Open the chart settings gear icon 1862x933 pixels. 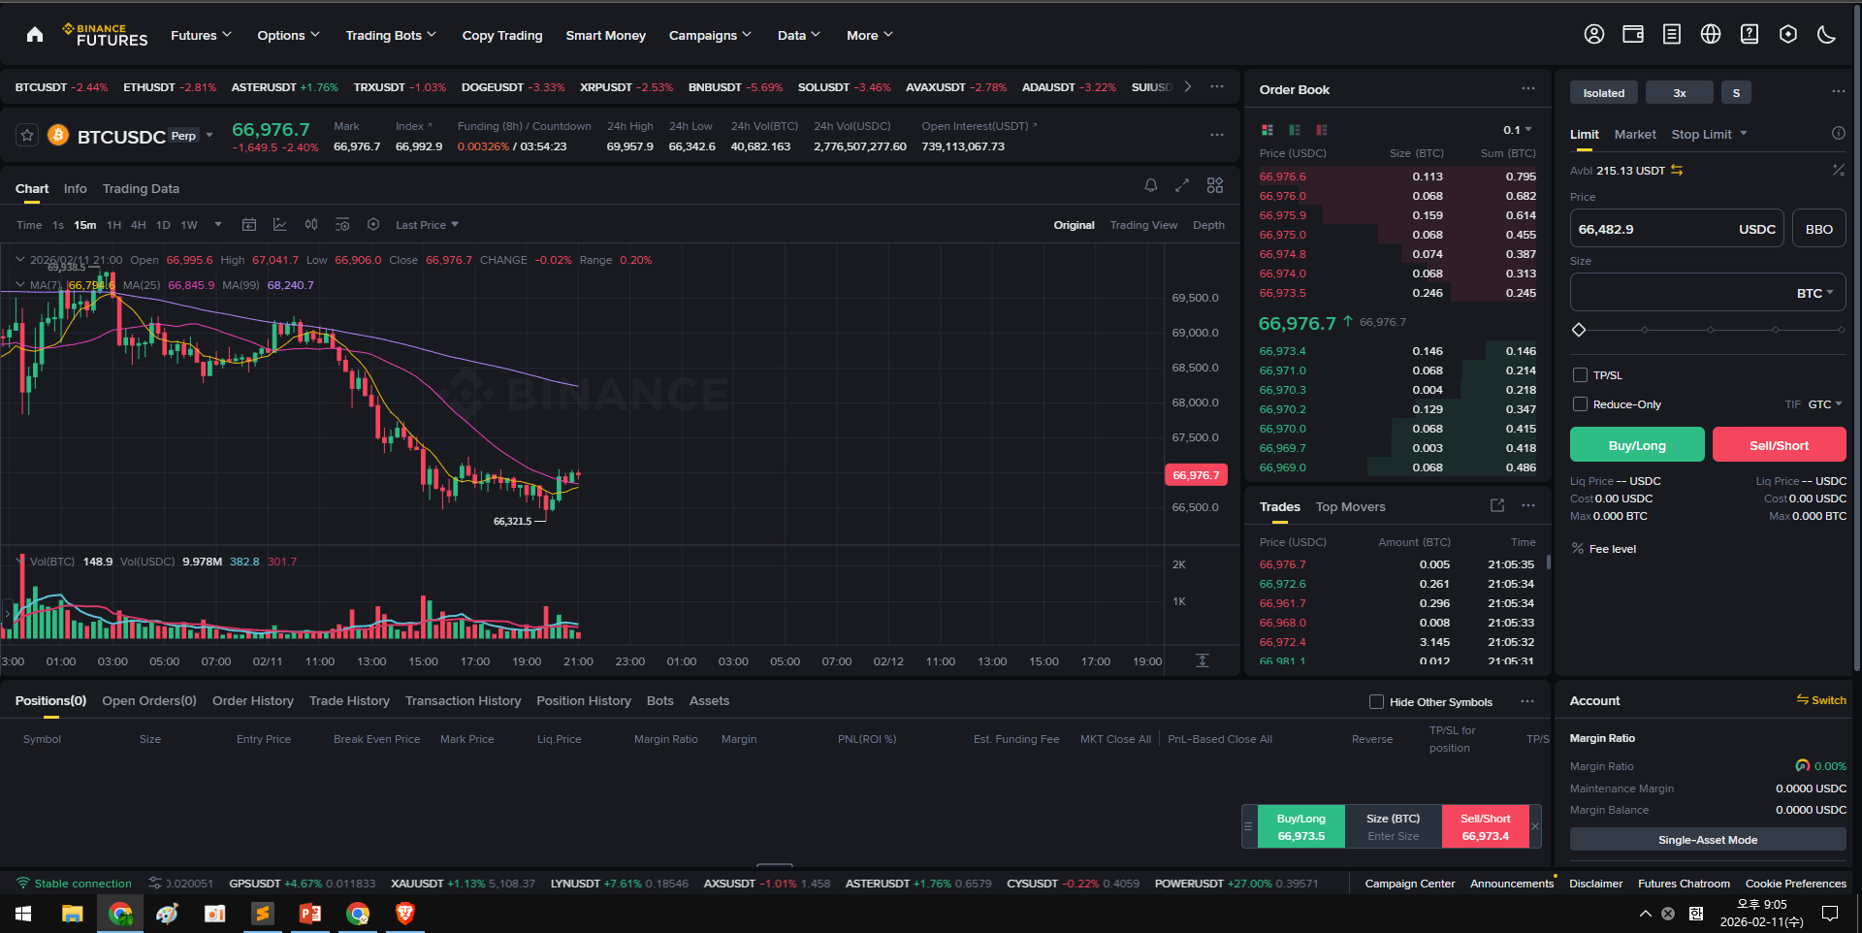[373, 225]
